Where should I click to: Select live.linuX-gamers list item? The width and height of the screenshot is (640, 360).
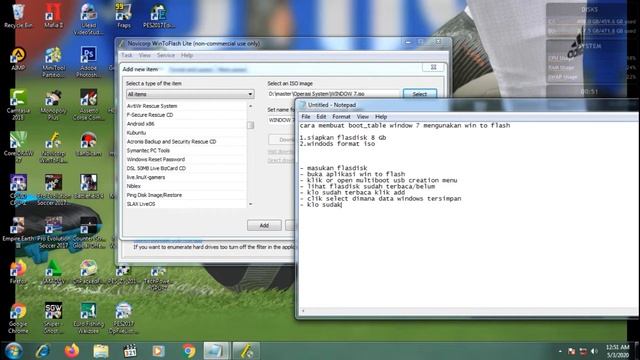coord(186,177)
